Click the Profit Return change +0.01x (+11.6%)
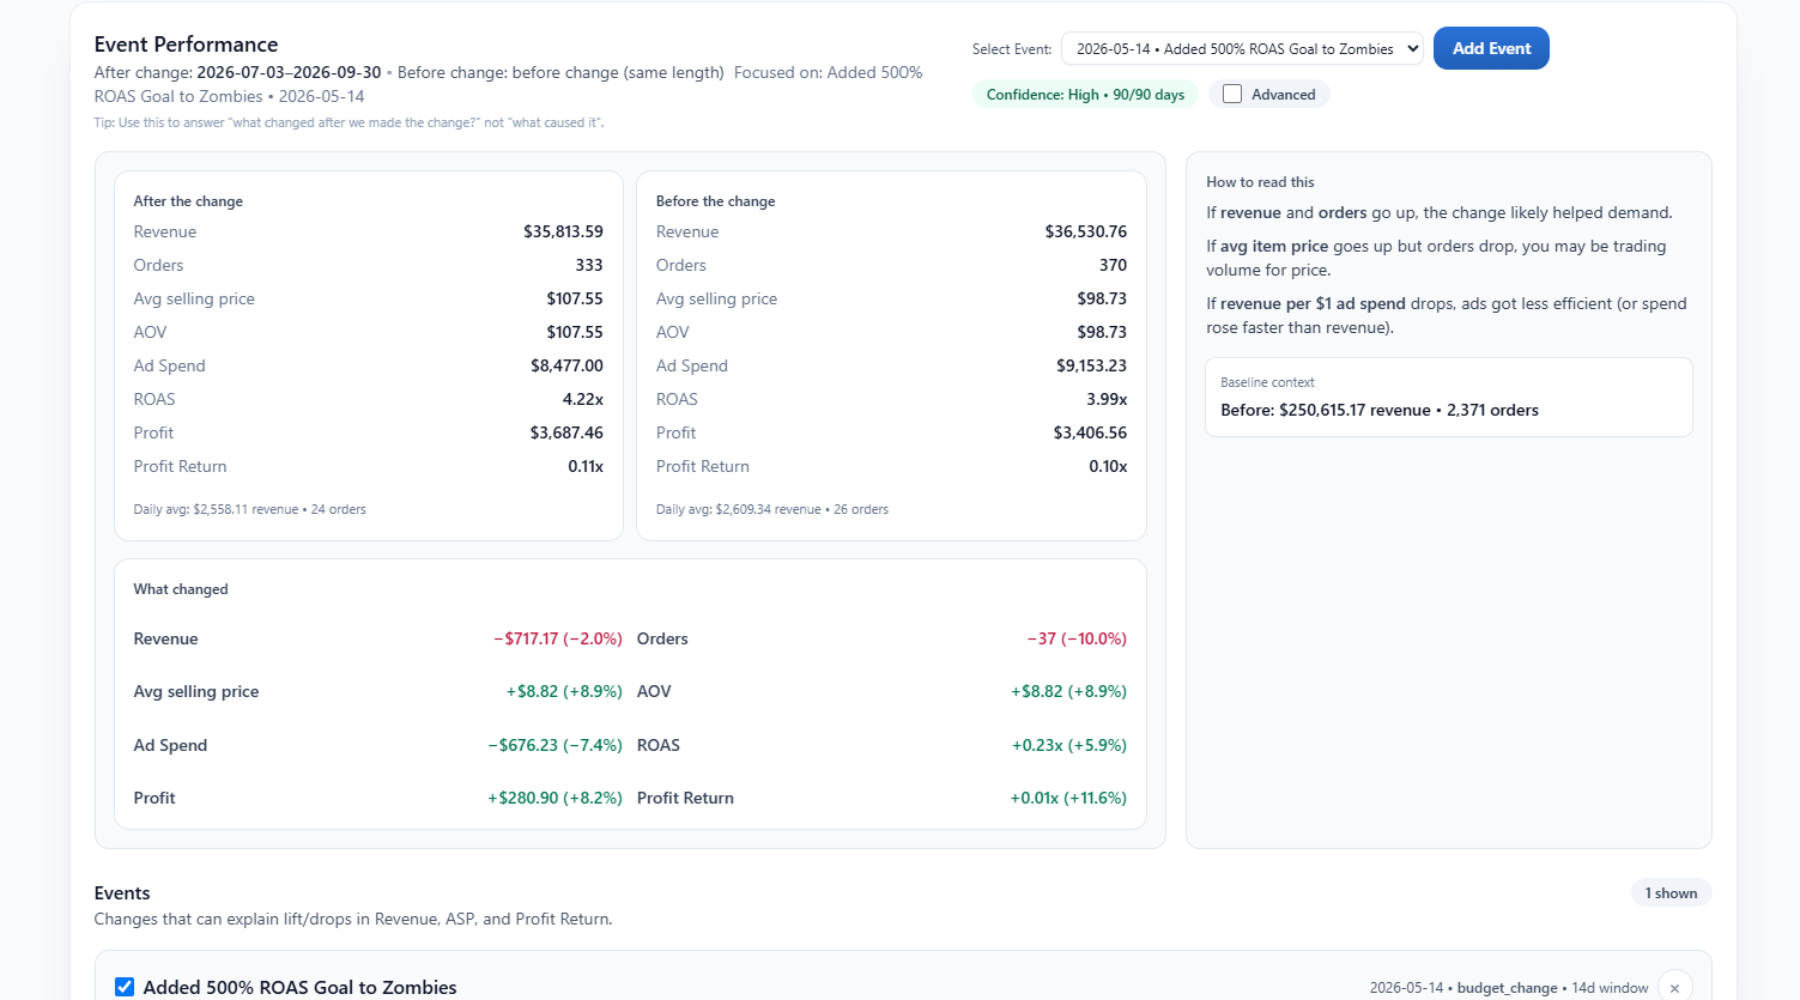The height and width of the screenshot is (1000, 1800). (x=1068, y=798)
